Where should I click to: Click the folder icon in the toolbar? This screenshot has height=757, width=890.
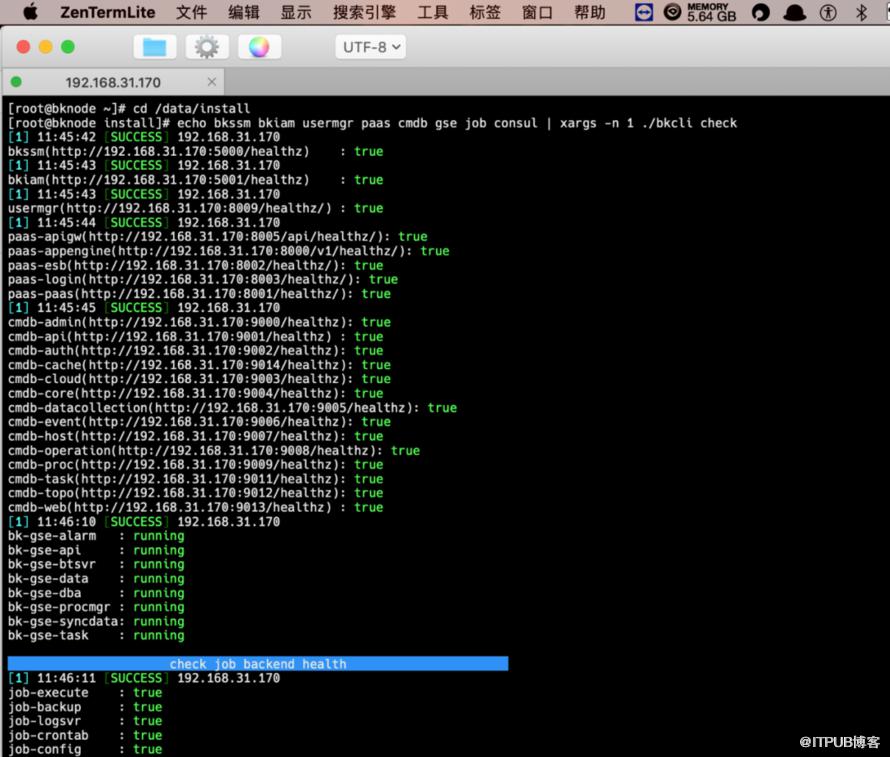(x=154, y=47)
